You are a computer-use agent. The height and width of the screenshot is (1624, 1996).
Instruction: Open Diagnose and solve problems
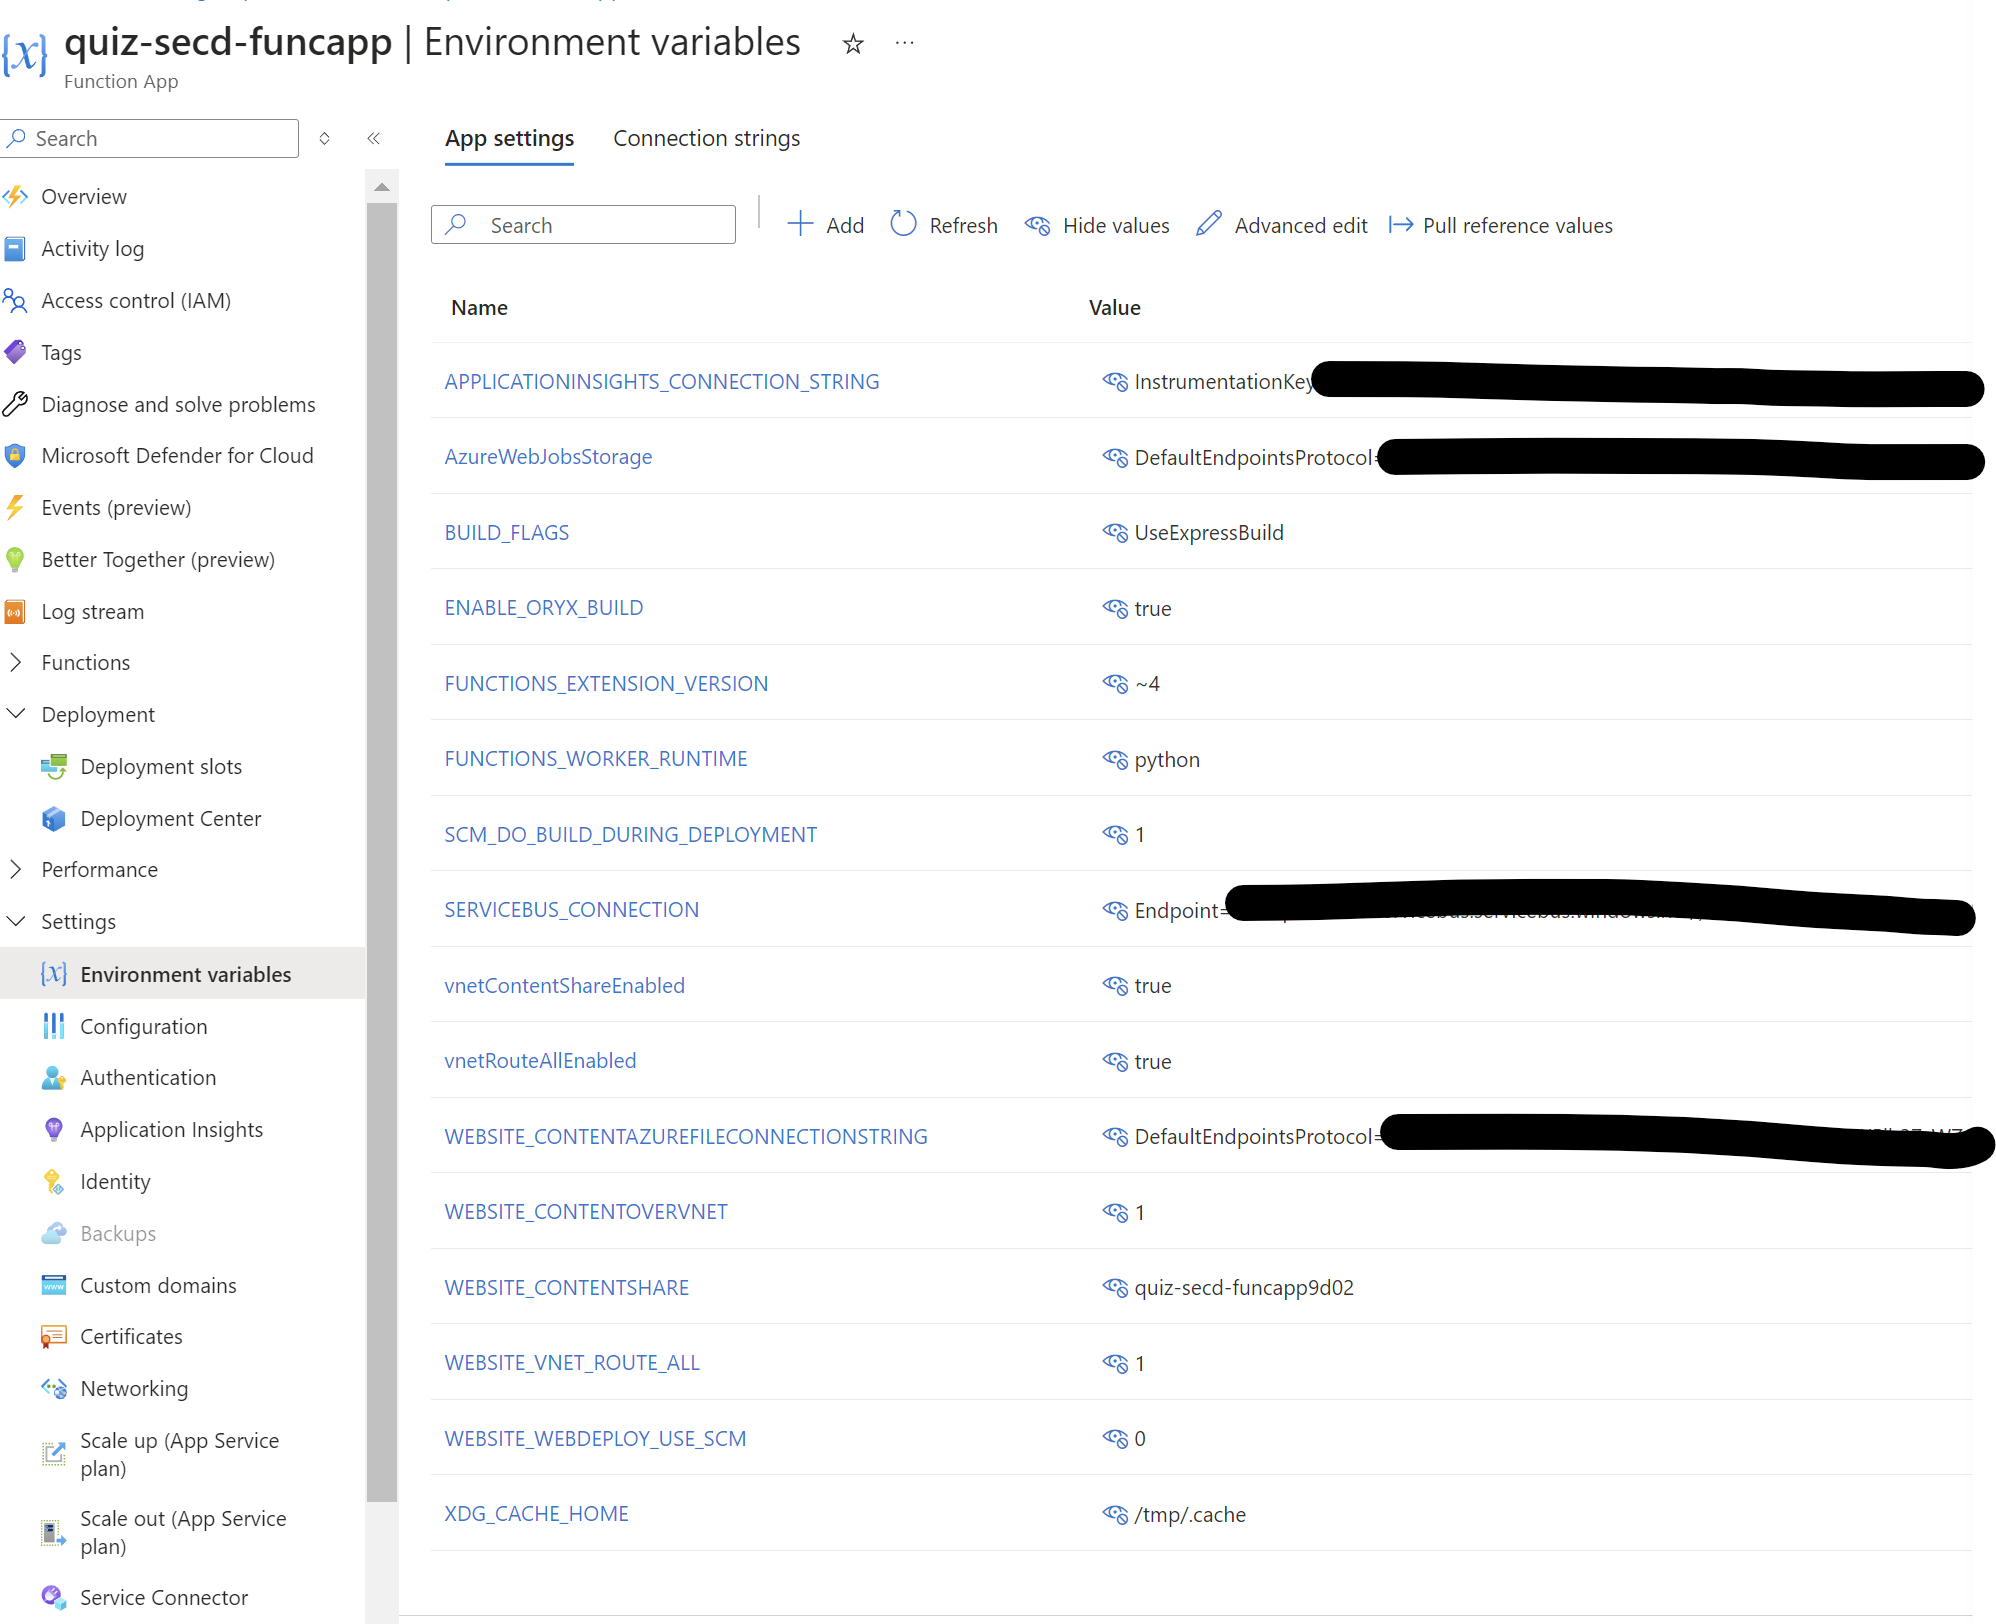tap(178, 404)
